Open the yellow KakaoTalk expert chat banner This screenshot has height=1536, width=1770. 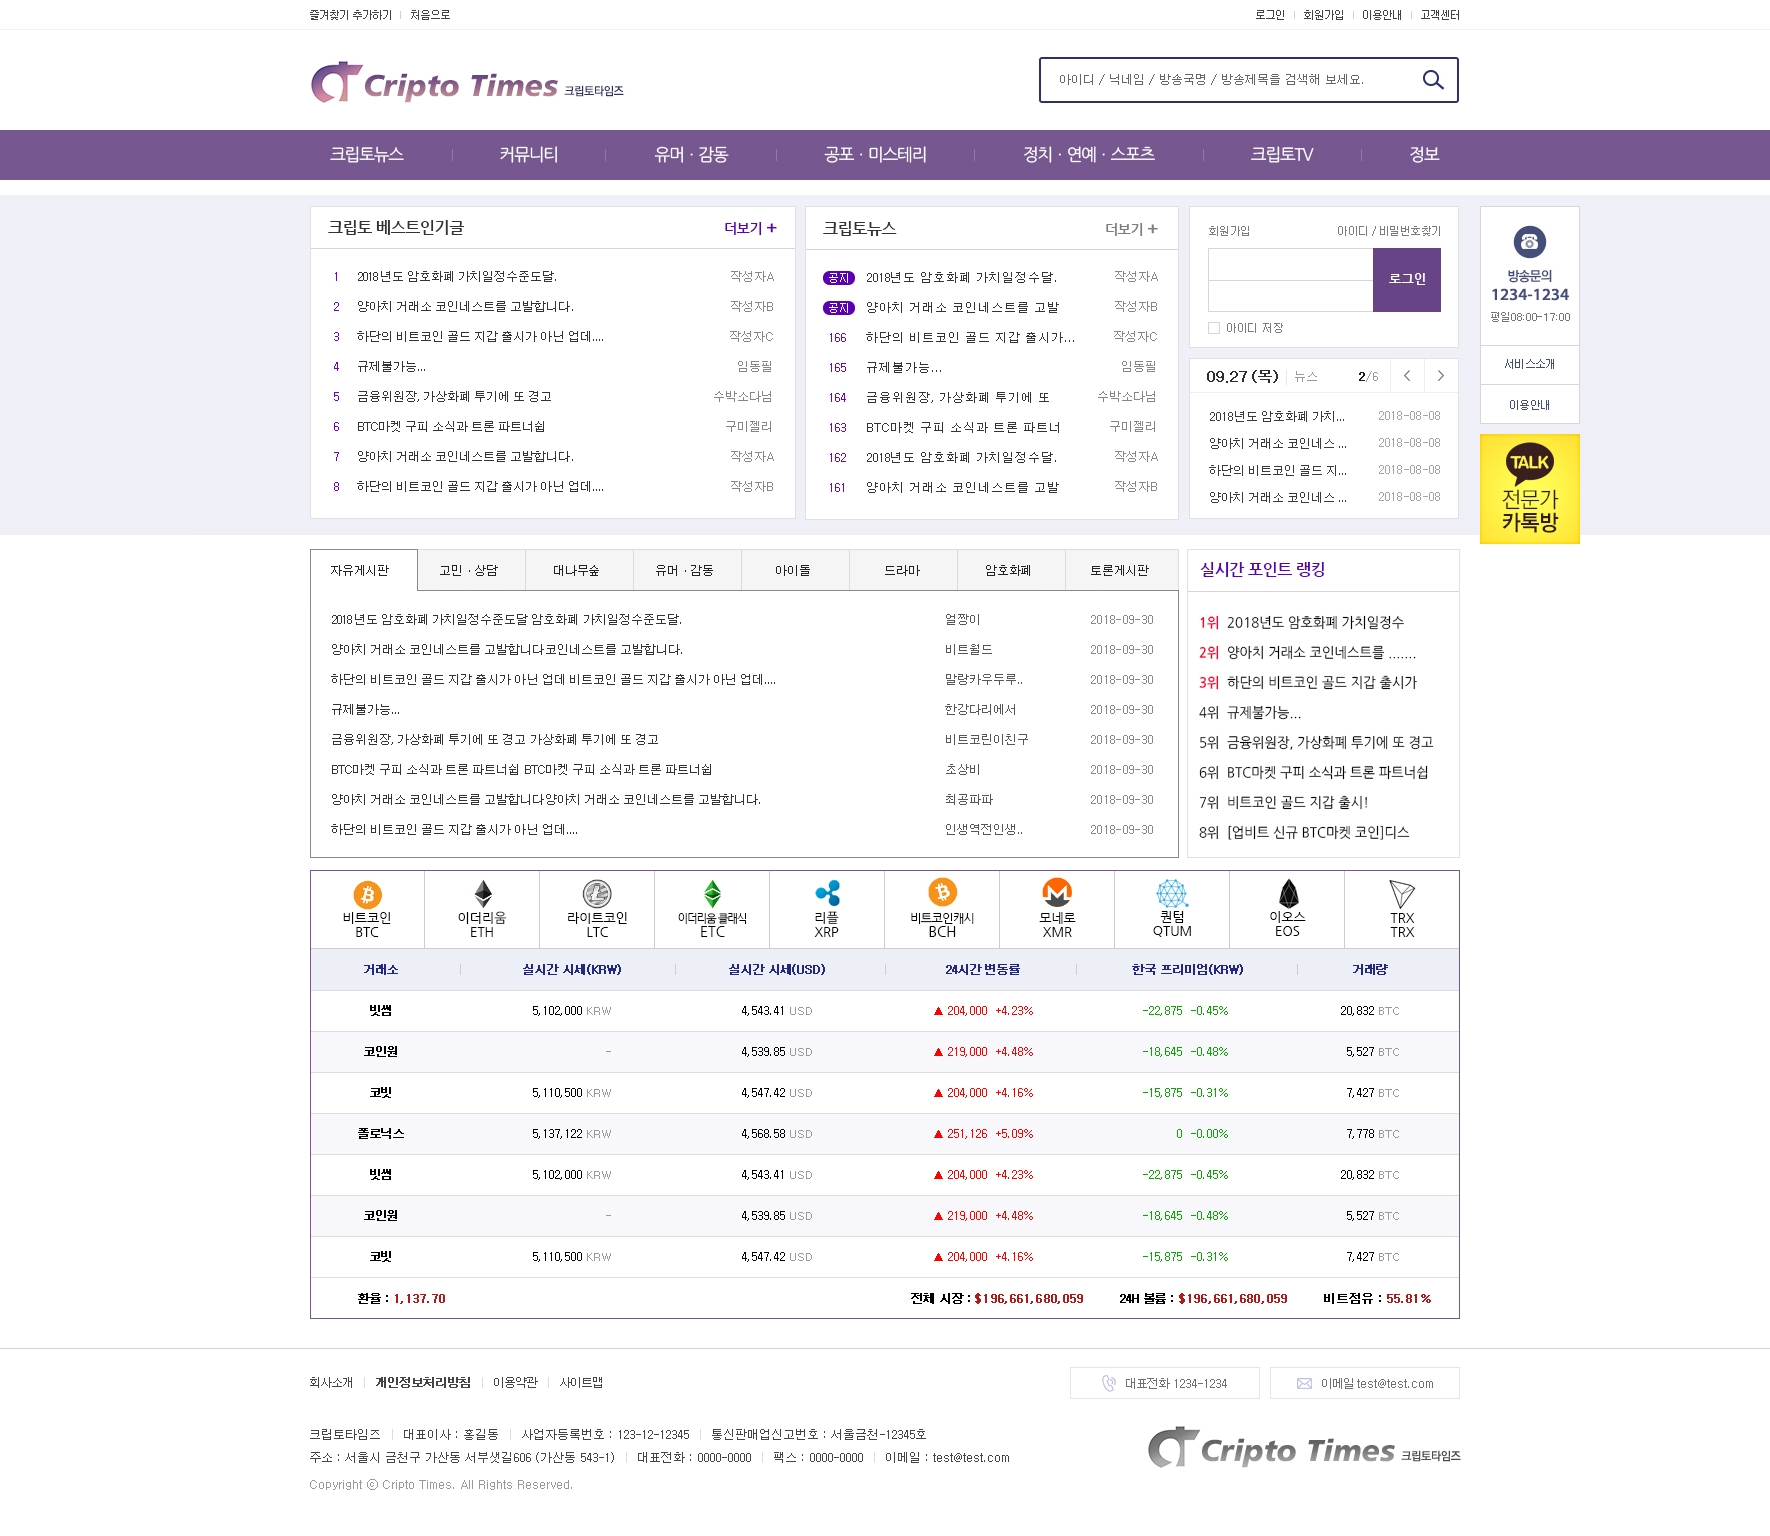click(x=1529, y=489)
